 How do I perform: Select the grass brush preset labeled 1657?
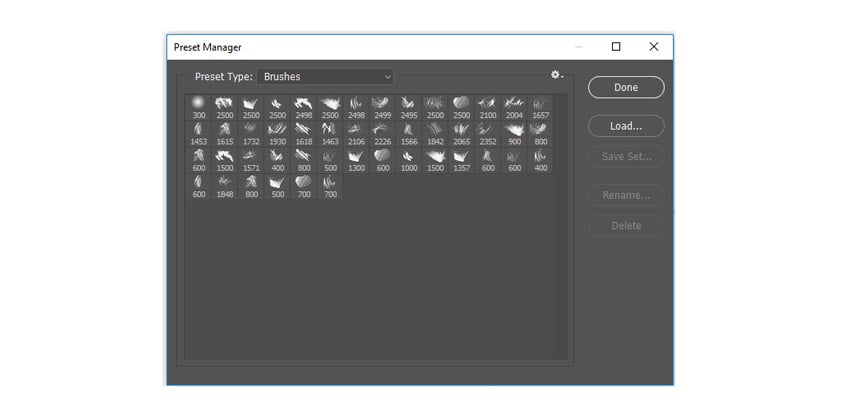(540, 107)
